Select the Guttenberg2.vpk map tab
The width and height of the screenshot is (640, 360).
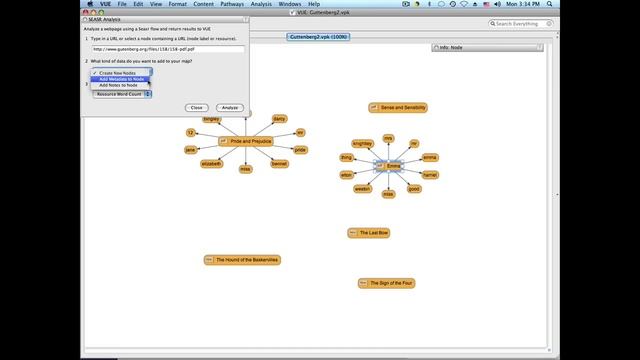point(318,37)
